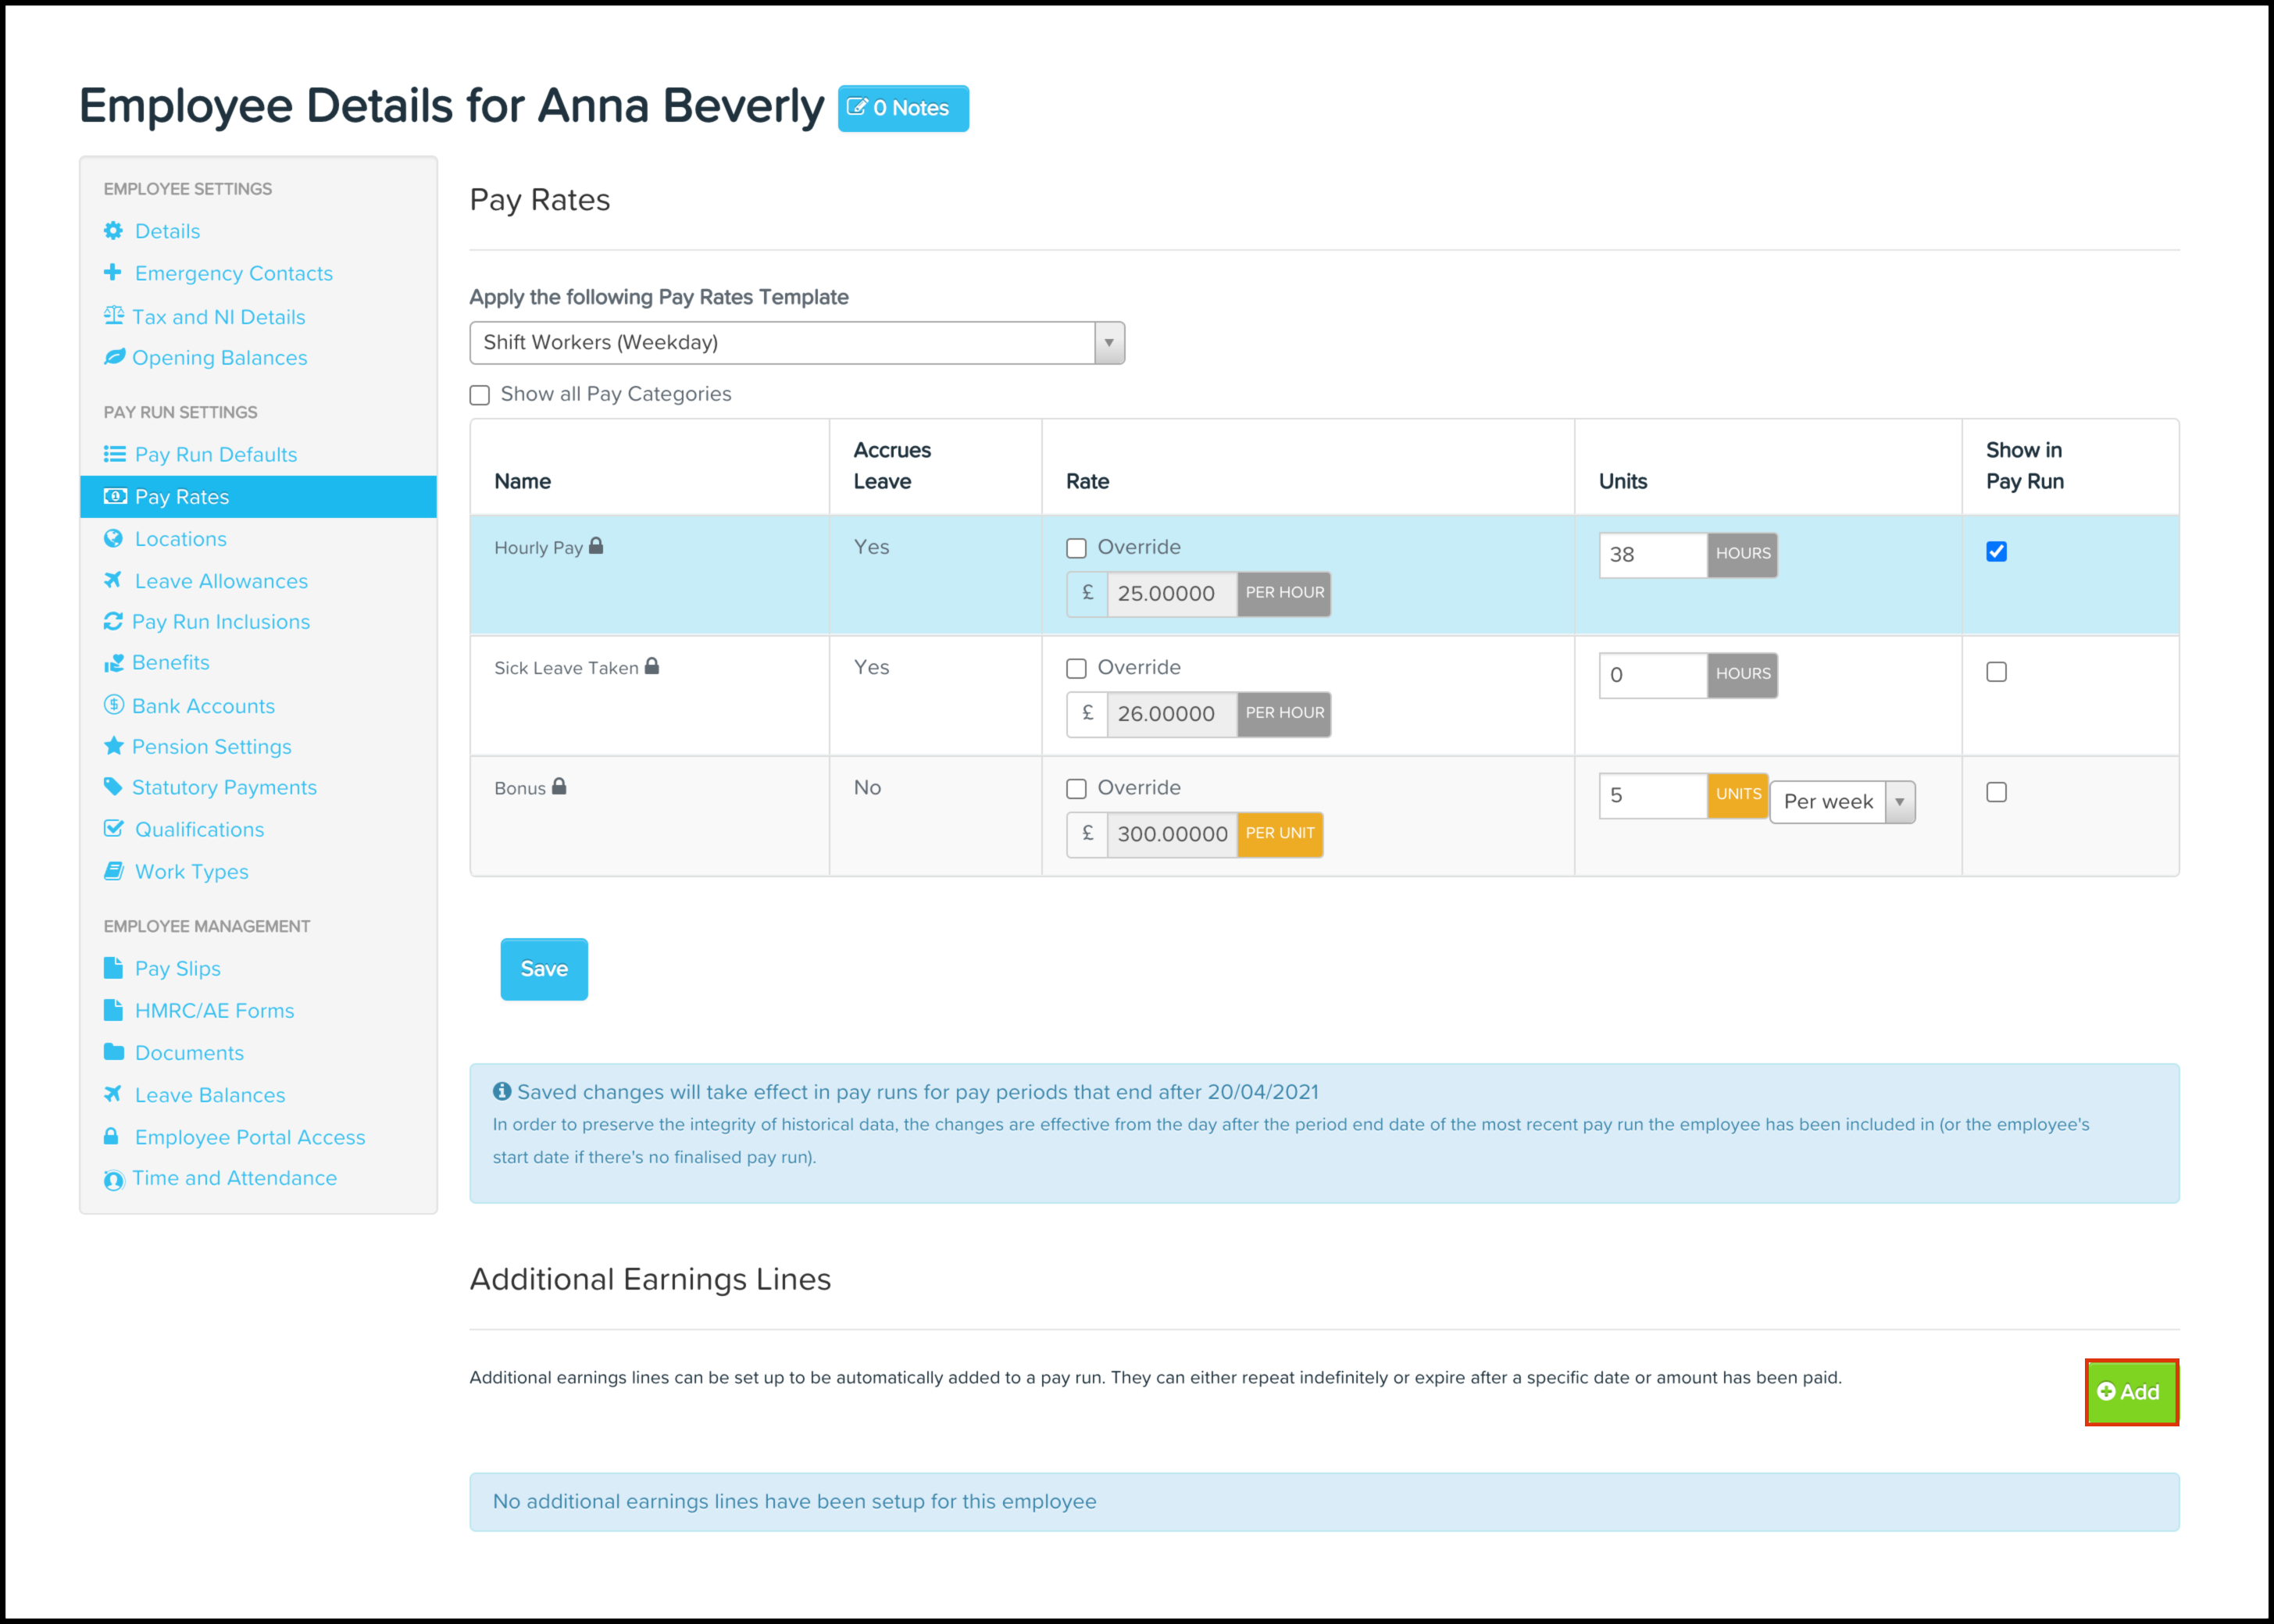Enable Show all Pay Categories checkbox
This screenshot has height=1624, width=2274.
(x=480, y=395)
